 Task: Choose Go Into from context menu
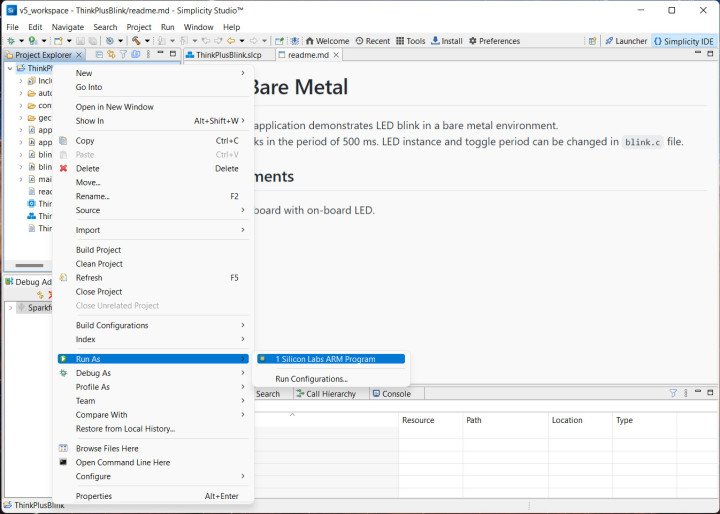[x=153, y=87]
